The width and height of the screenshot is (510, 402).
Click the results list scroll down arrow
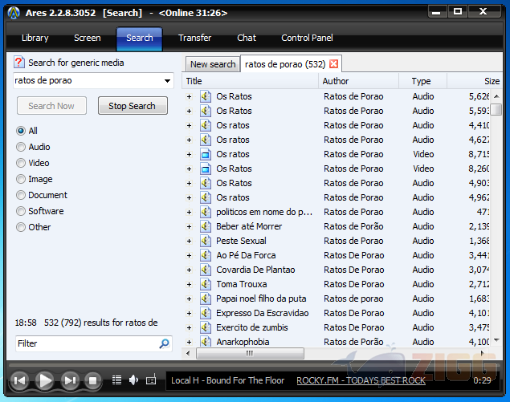click(x=497, y=340)
